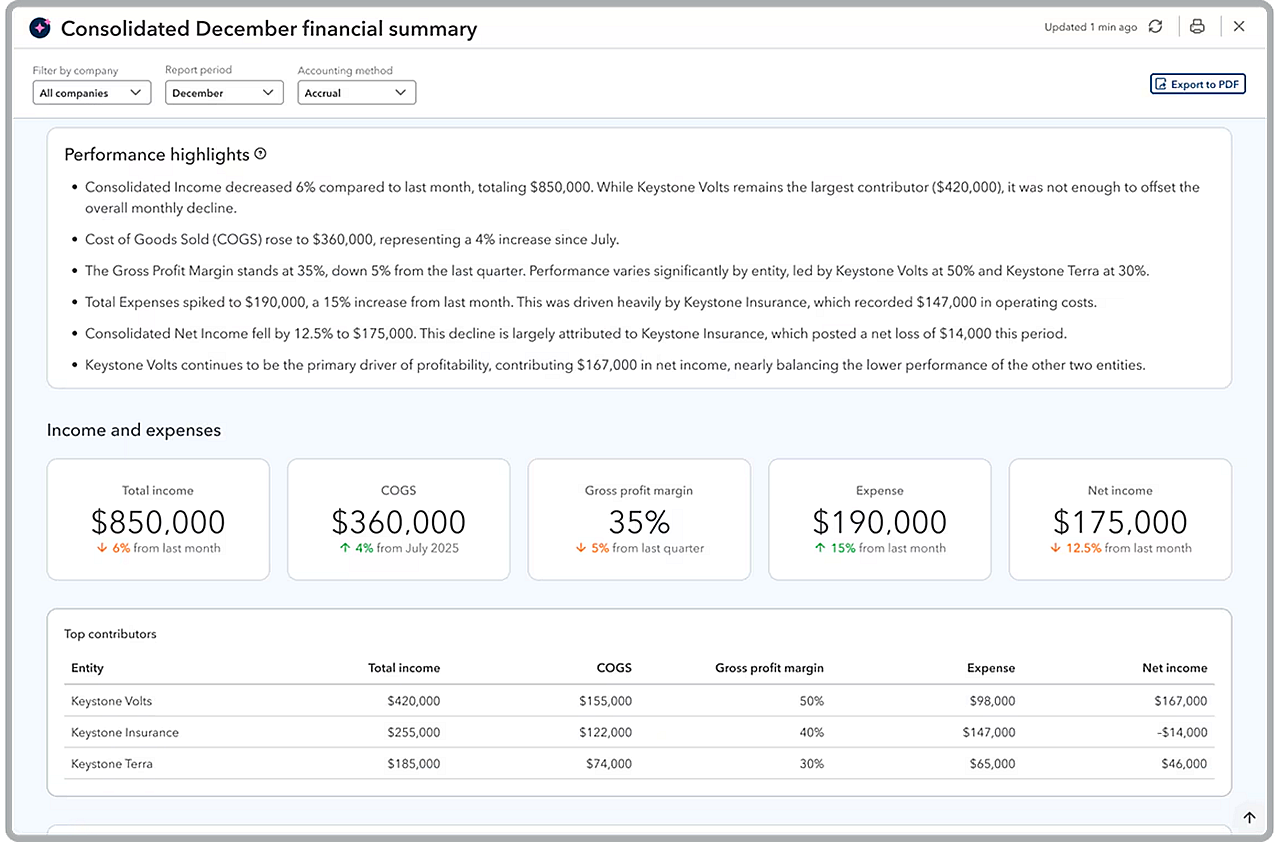Click the COGS column header in the table
This screenshot has height=842, width=1280.
tap(614, 668)
